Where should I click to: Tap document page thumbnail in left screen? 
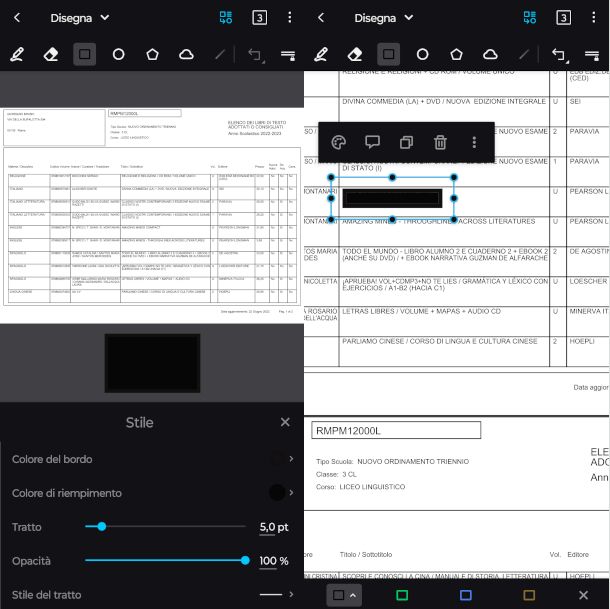[152, 215]
